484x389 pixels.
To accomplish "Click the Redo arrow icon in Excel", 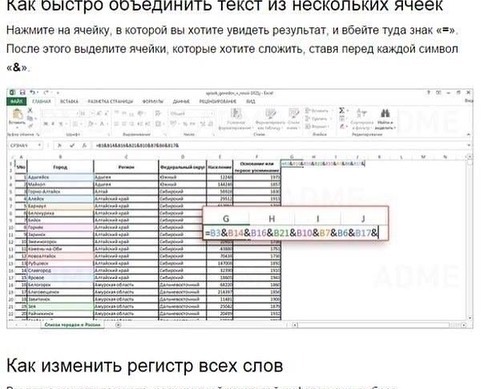I will [x=46, y=92].
